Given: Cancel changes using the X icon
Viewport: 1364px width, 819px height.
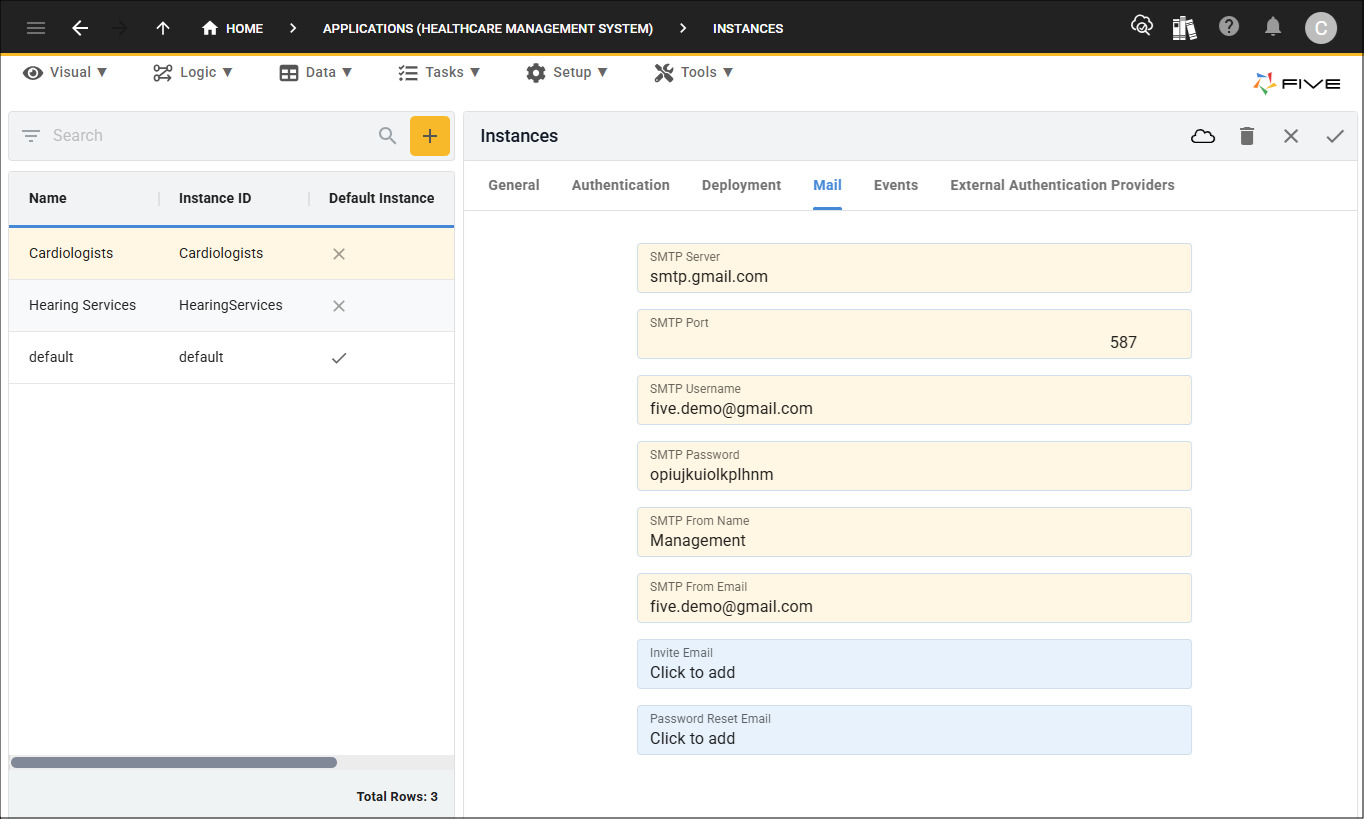Looking at the screenshot, I should (x=1290, y=136).
